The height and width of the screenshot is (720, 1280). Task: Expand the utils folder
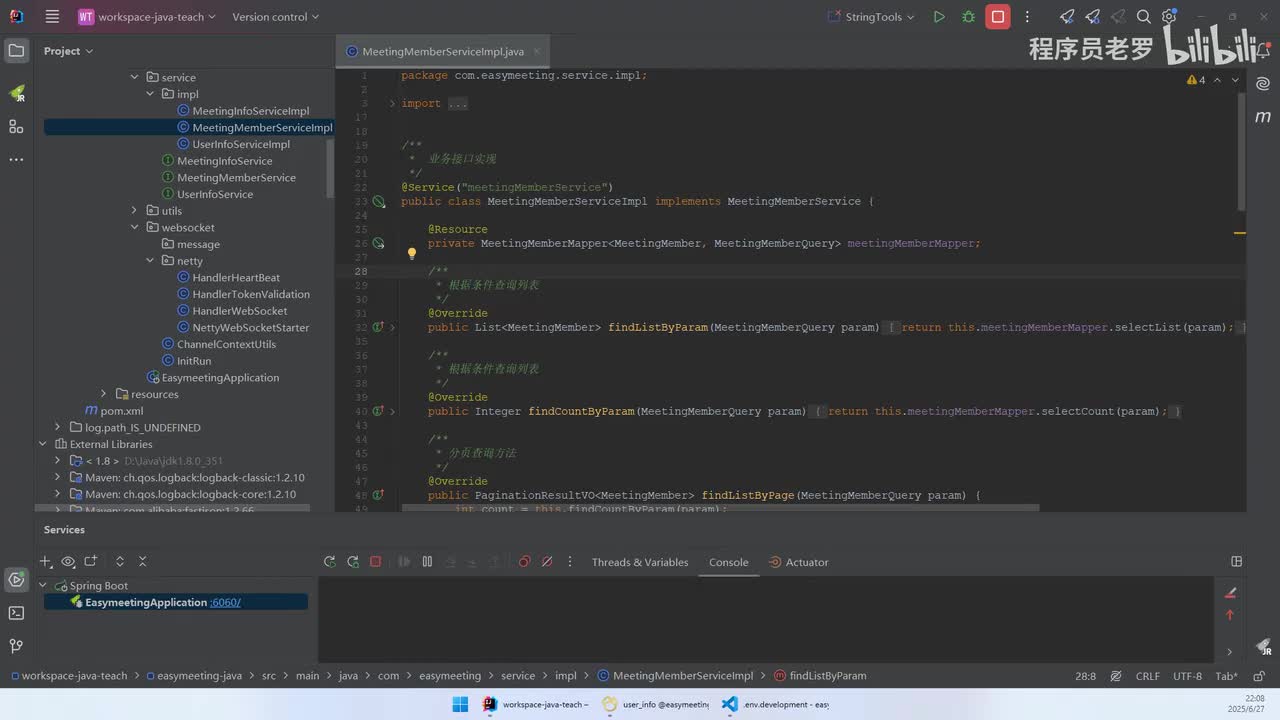[x=135, y=211]
